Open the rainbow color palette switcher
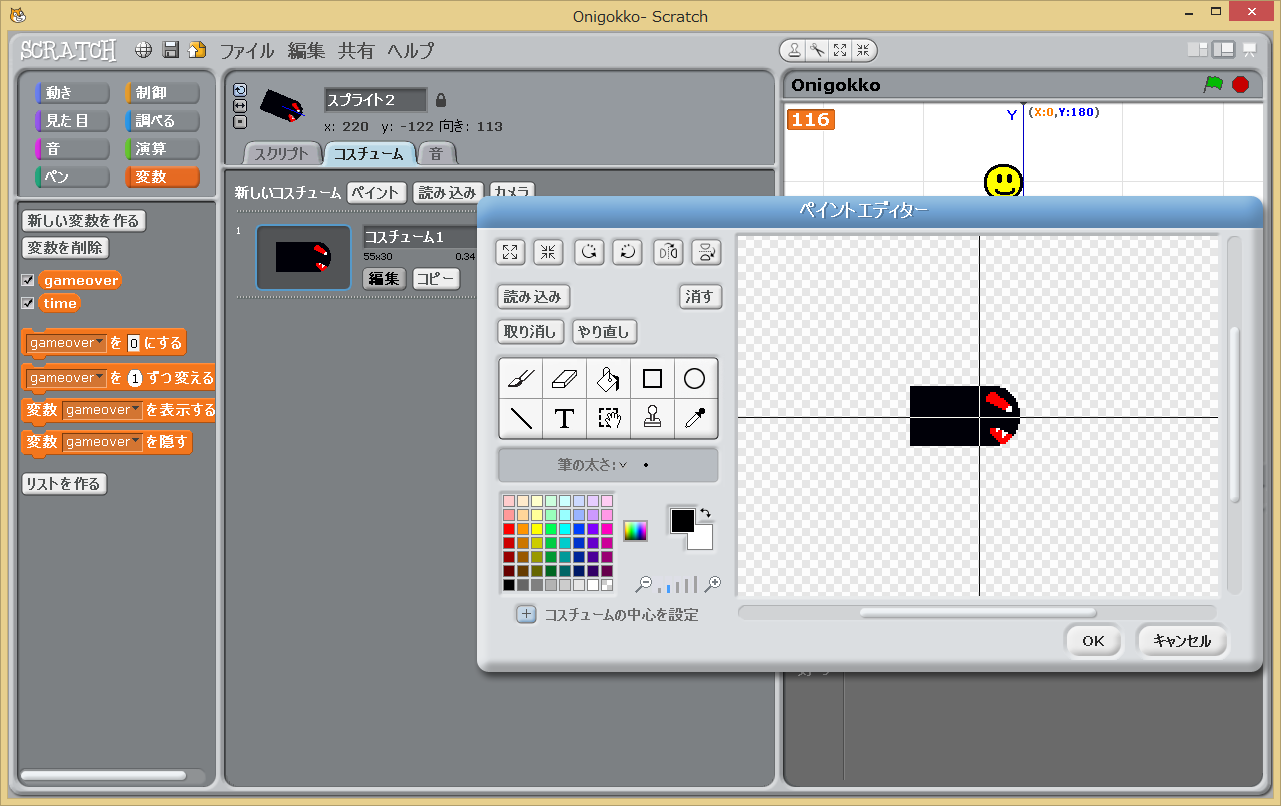Screen dimensions: 1281x806 point(635,531)
